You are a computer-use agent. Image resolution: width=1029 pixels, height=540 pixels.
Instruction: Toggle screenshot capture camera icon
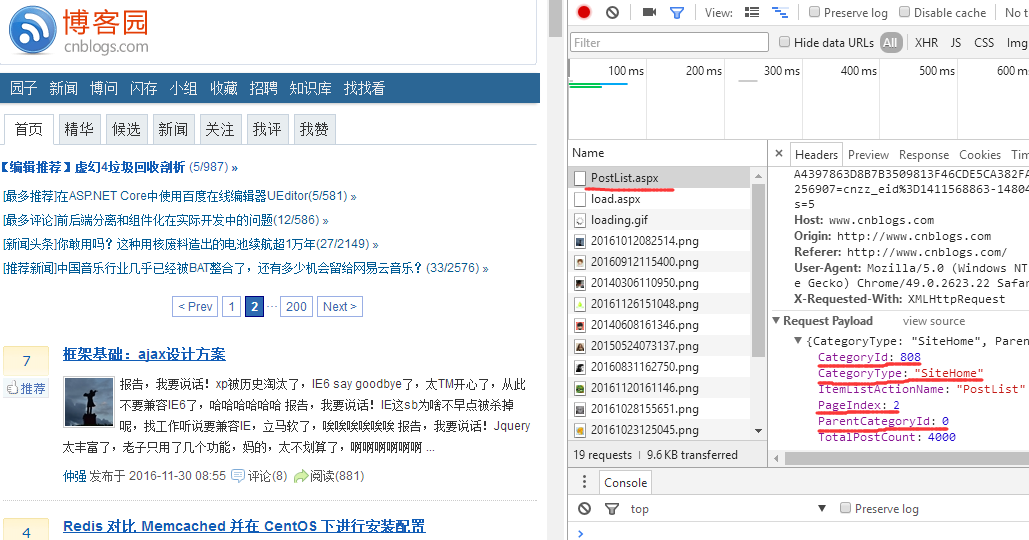tap(649, 12)
